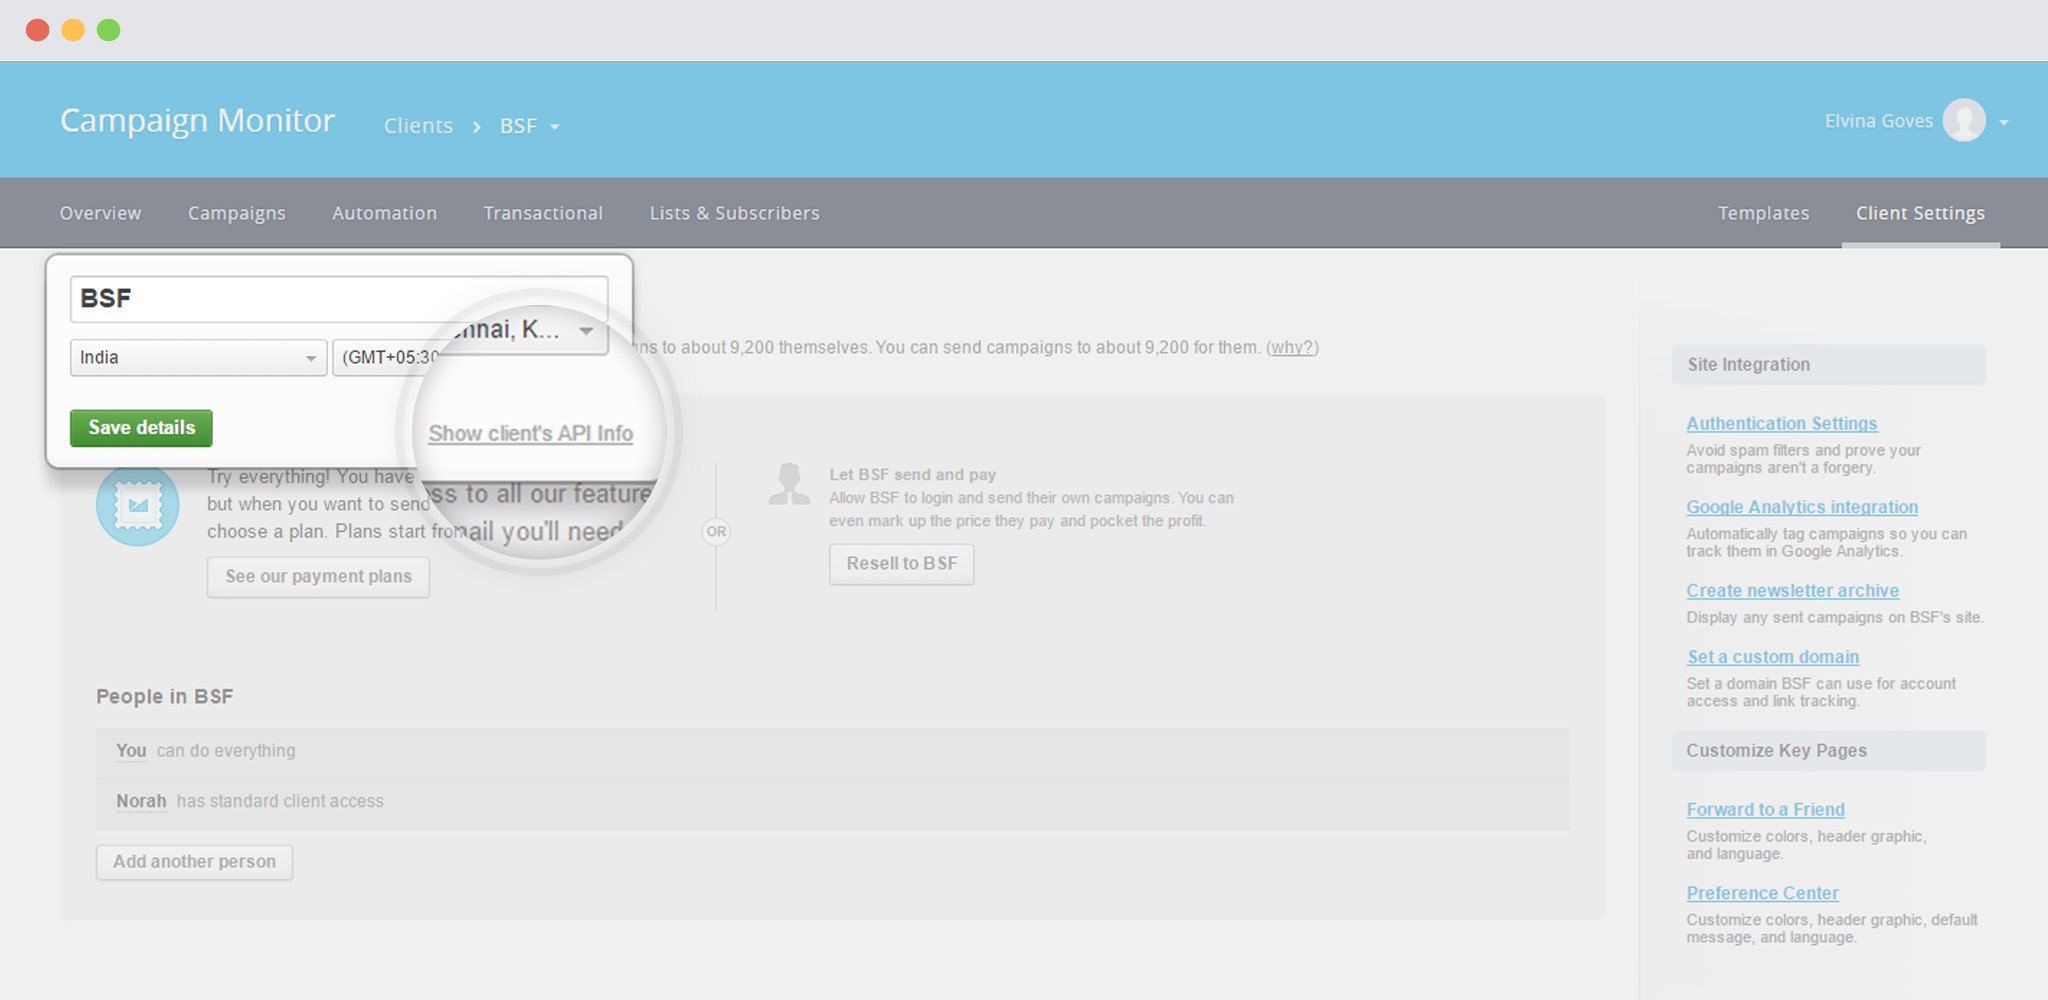
Task: Open Authentication Settings link
Action: tap(1781, 424)
